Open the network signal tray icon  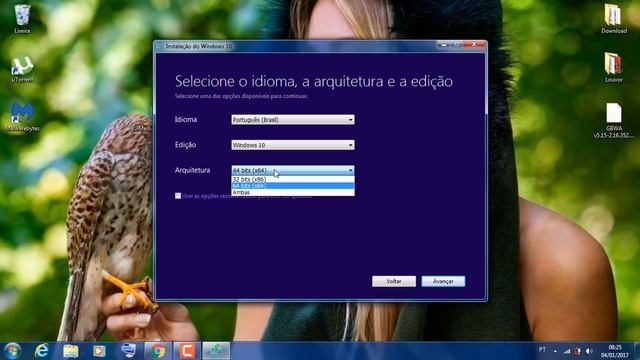tap(567, 351)
